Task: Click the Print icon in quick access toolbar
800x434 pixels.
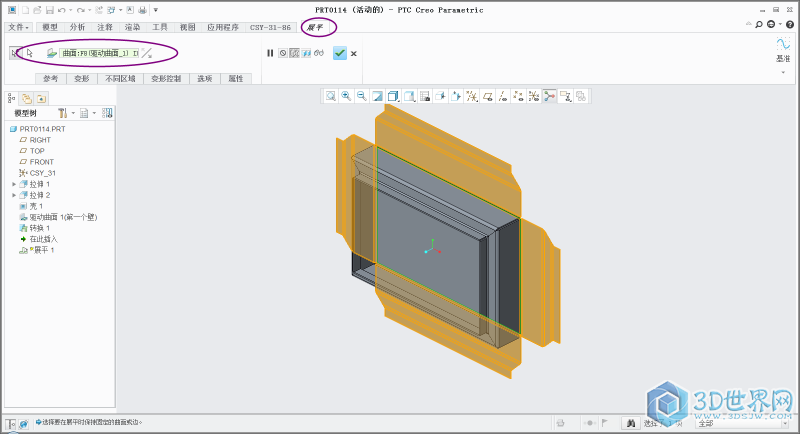Action: [142, 10]
